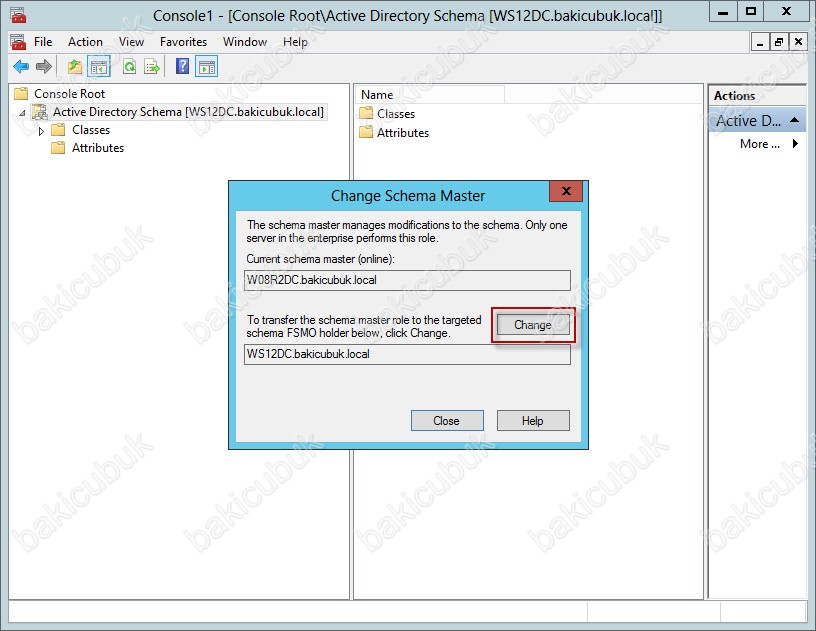Screen dimensions: 816x631
Task: Close the Change Schema Master dialog with X
Action: [566, 191]
